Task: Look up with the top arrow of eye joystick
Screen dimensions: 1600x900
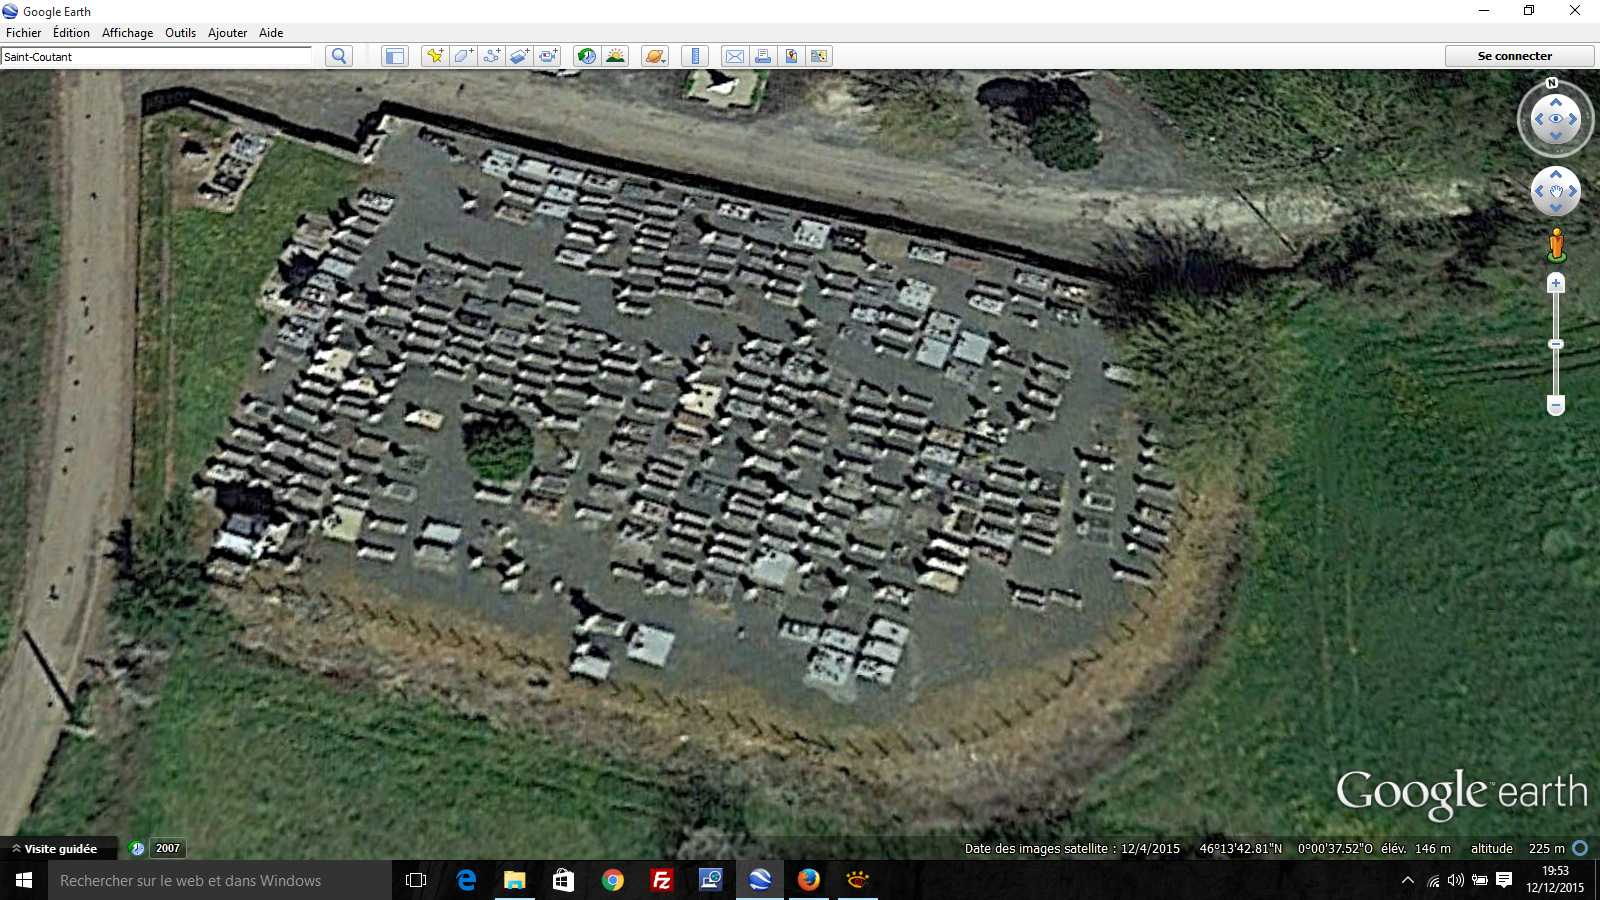Action: pos(1556,102)
